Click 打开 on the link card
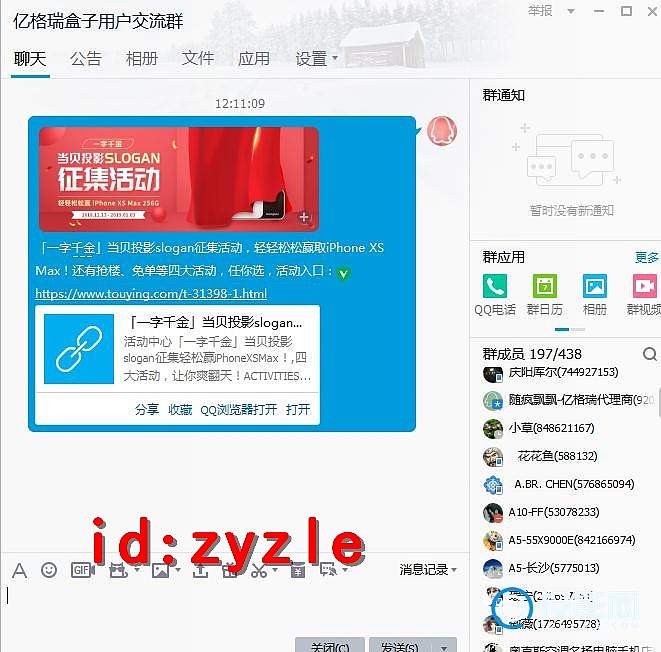 [298, 409]
